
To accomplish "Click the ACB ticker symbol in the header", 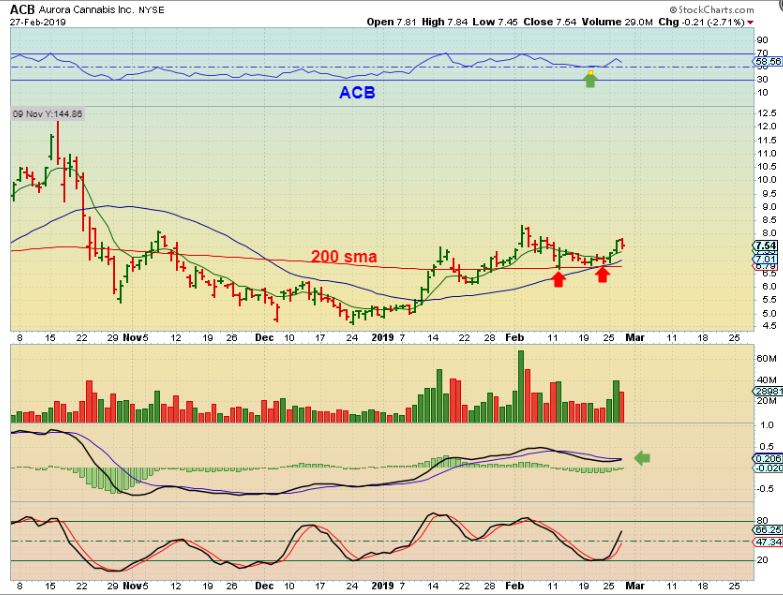I will click(x=22, y=9).
